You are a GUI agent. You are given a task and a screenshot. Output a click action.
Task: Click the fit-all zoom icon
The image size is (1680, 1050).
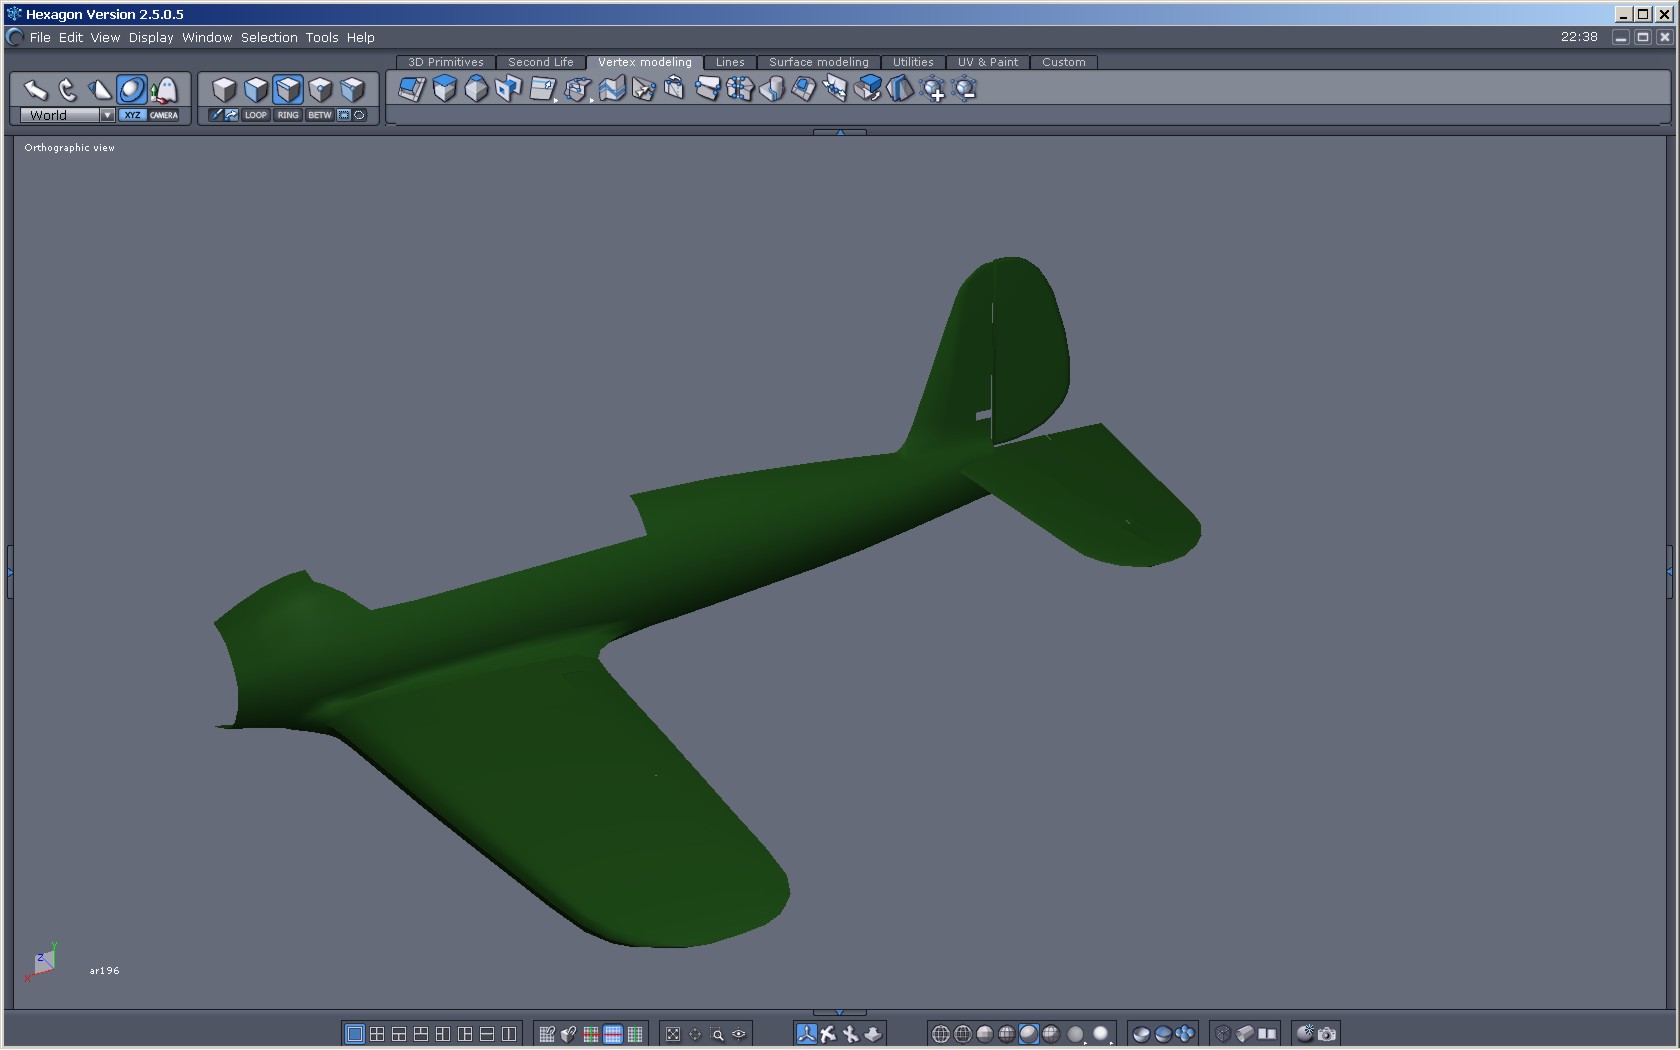click(x=673, y=1034)
